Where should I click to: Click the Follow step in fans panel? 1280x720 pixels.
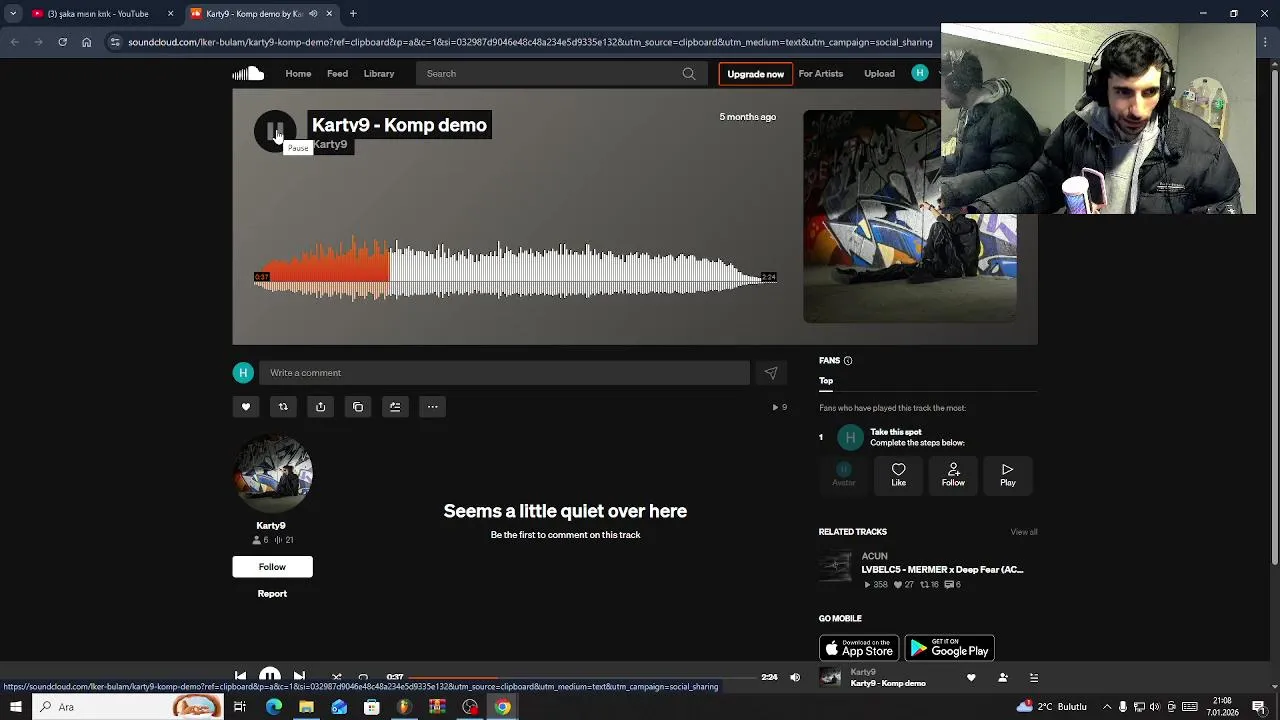pos(953,475)
